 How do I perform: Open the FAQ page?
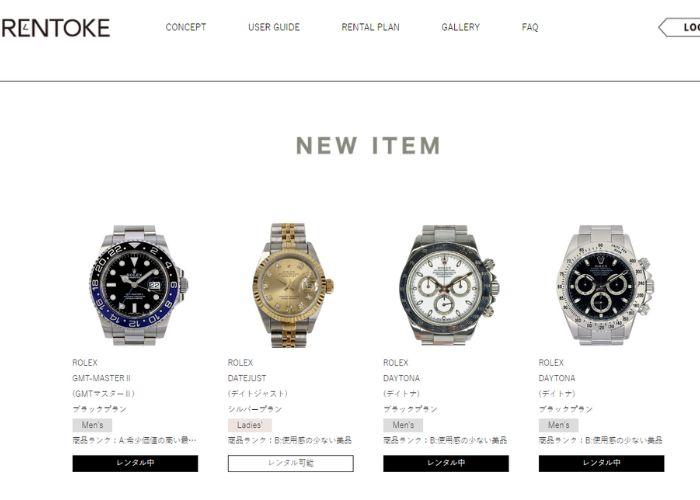530,27
